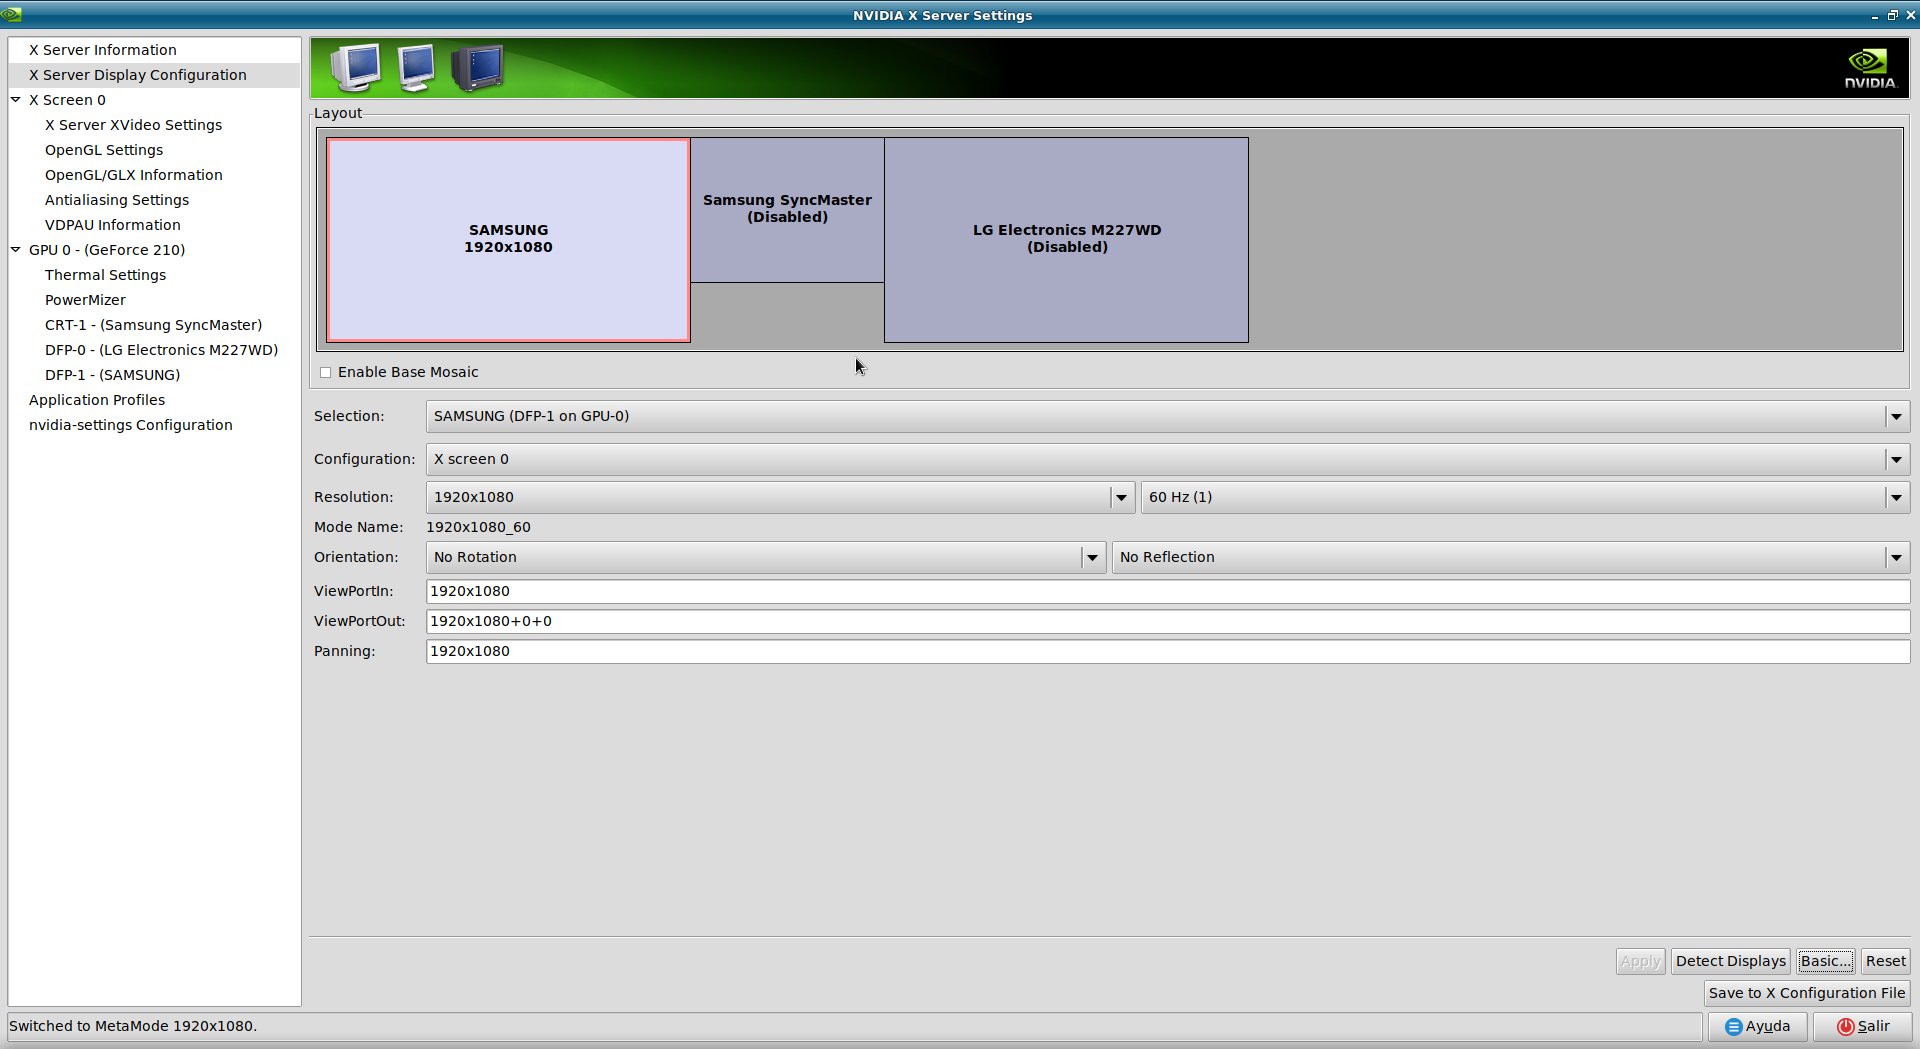Click the ViewPortOut input field
1920x1049 pixels.
pos(1168,621)
